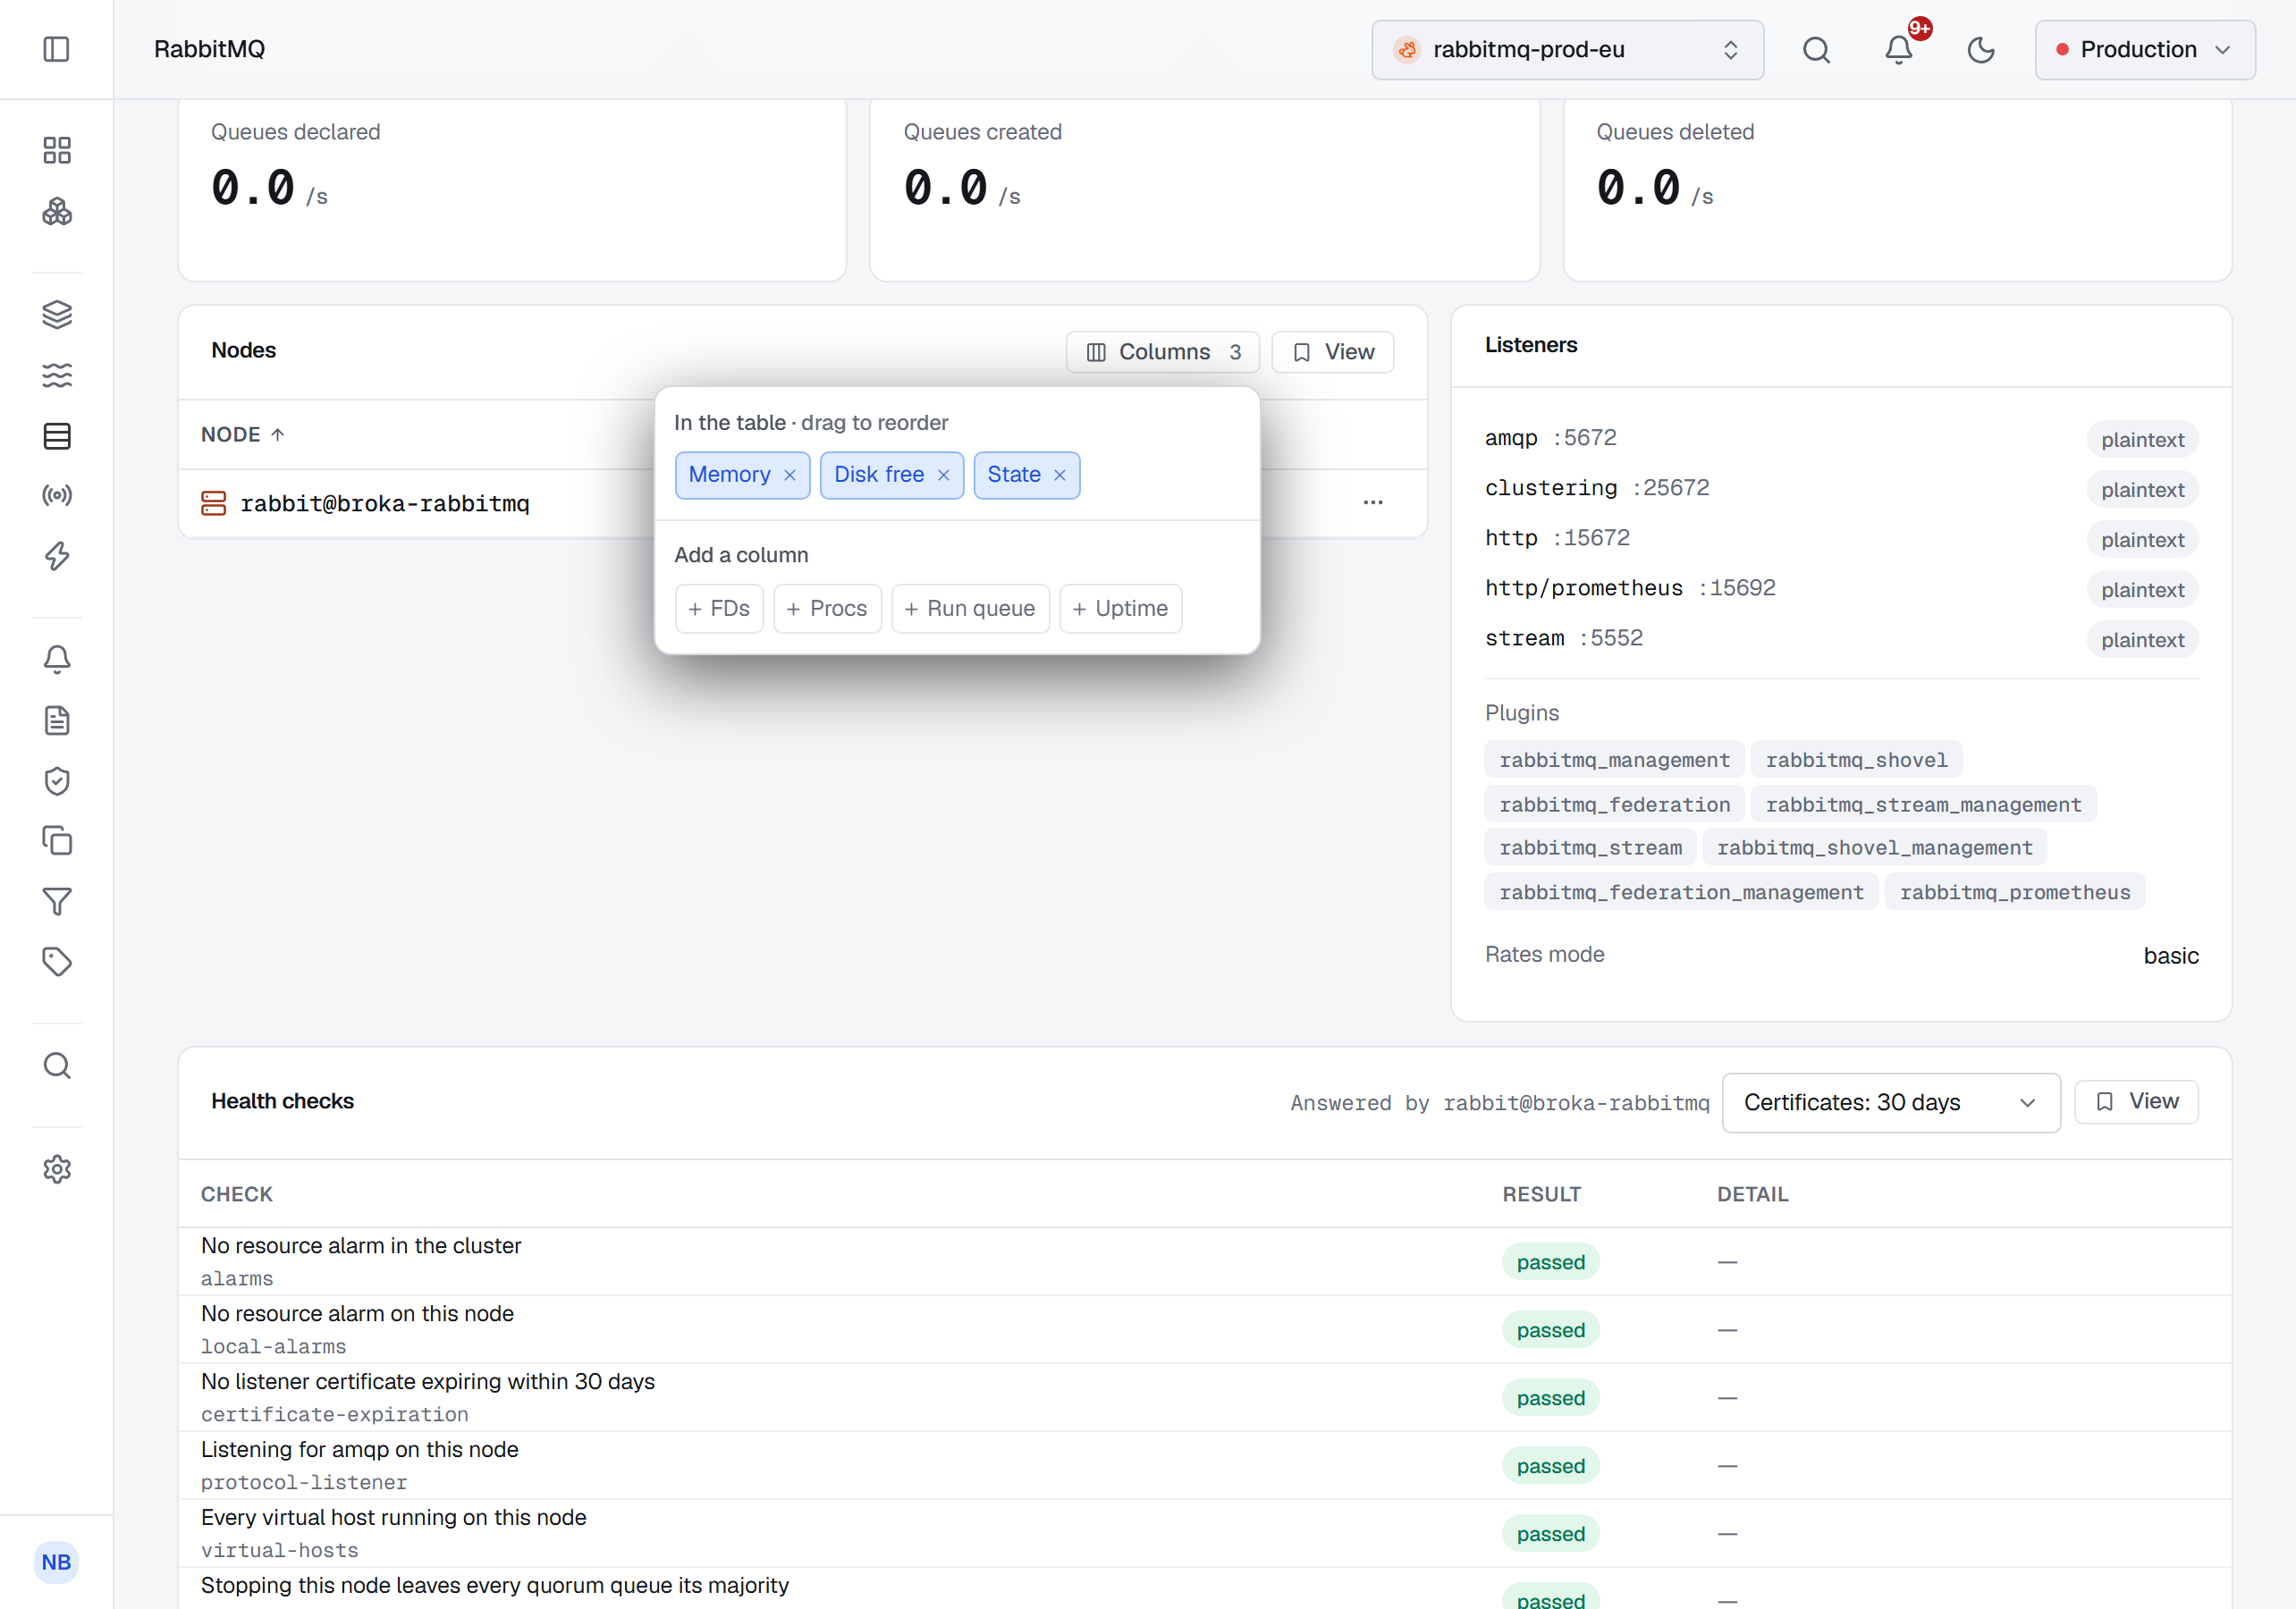Toggle the Columns 3 popover button
Viewport: 2296px width, 1609px height.
click(x=1162, y=352)
